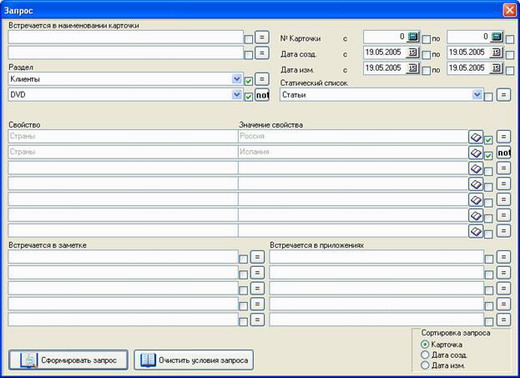The image size is (520, 378).
Task: Open lookup book icon in third property row
Action: 476,168
